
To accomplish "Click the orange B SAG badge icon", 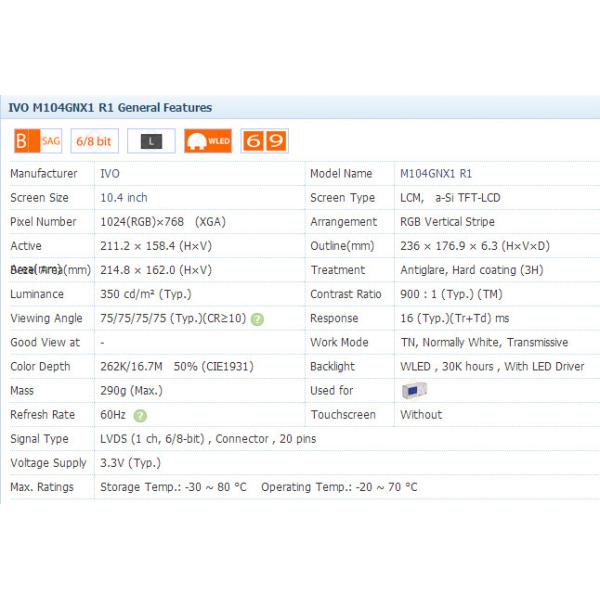I will tap(38, 141).
